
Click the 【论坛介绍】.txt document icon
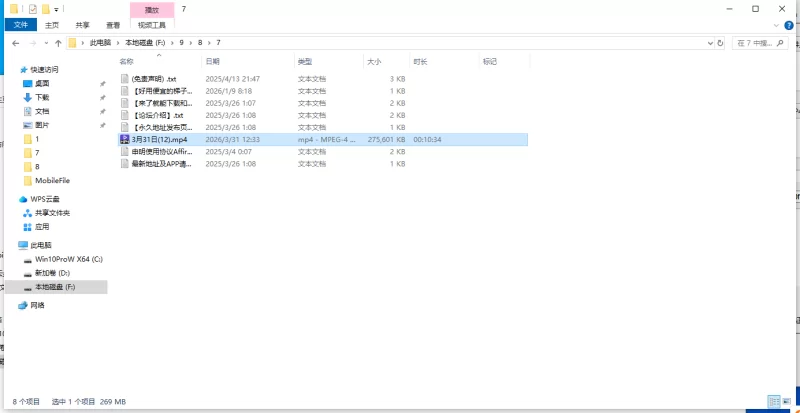point(124,115)
